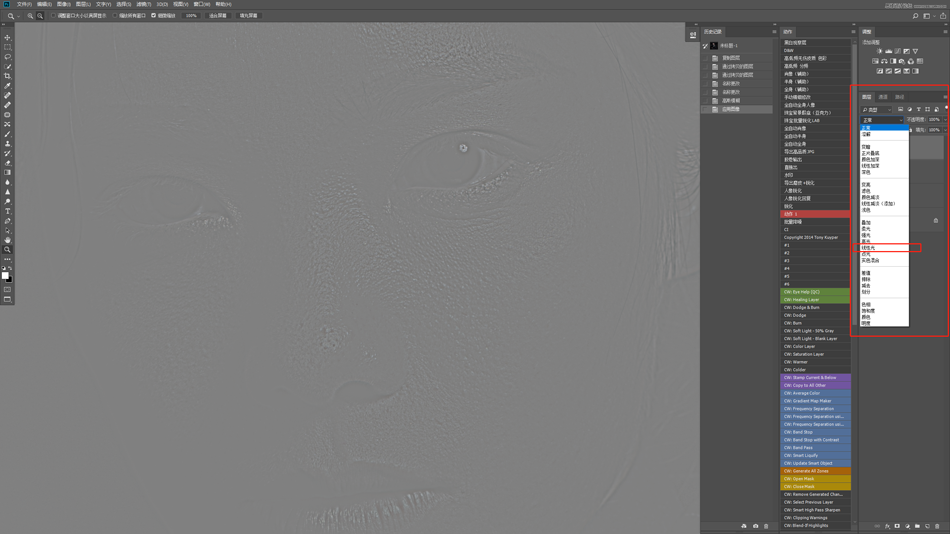Click the foreground color swatch
950x534 pixels.
tap(5, 276)
